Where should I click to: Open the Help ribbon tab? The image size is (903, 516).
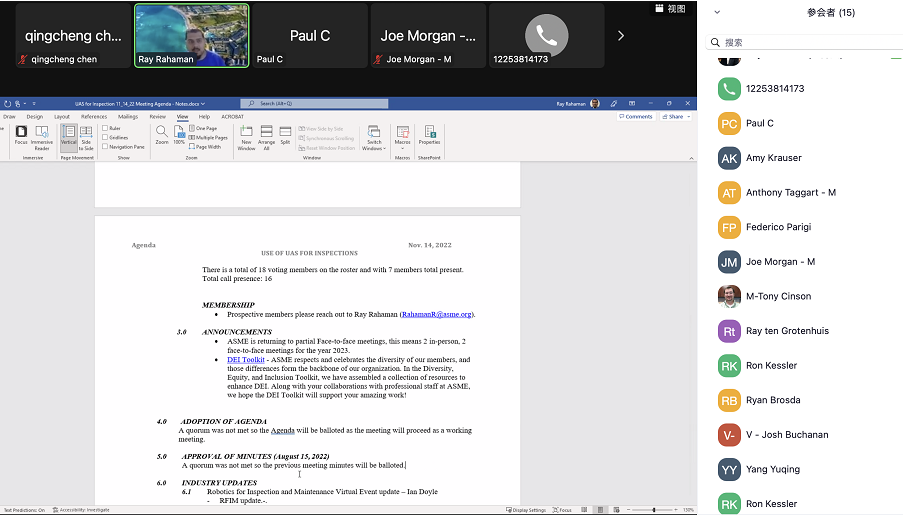[204, 117]
